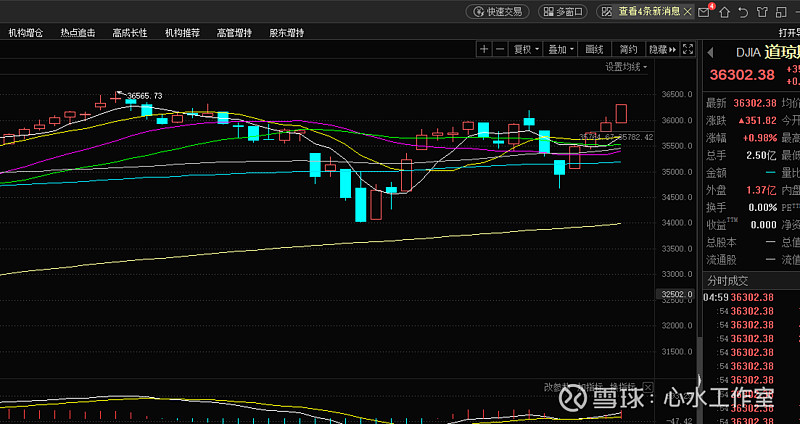Close the indicator sub-panel with X box

(647, 387)
